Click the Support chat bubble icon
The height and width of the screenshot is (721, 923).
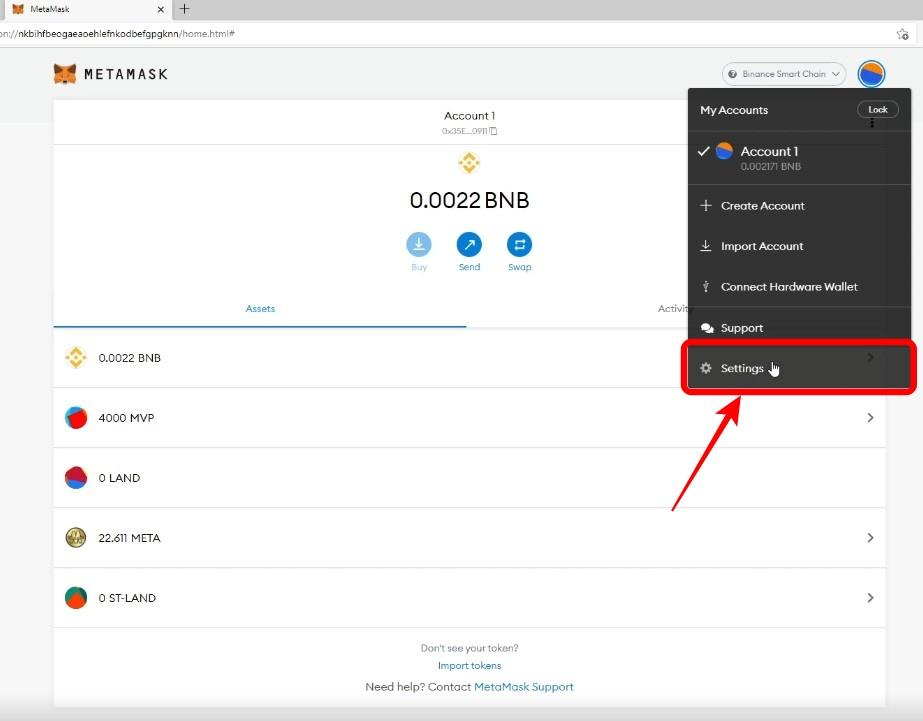[x=707, y=328]
